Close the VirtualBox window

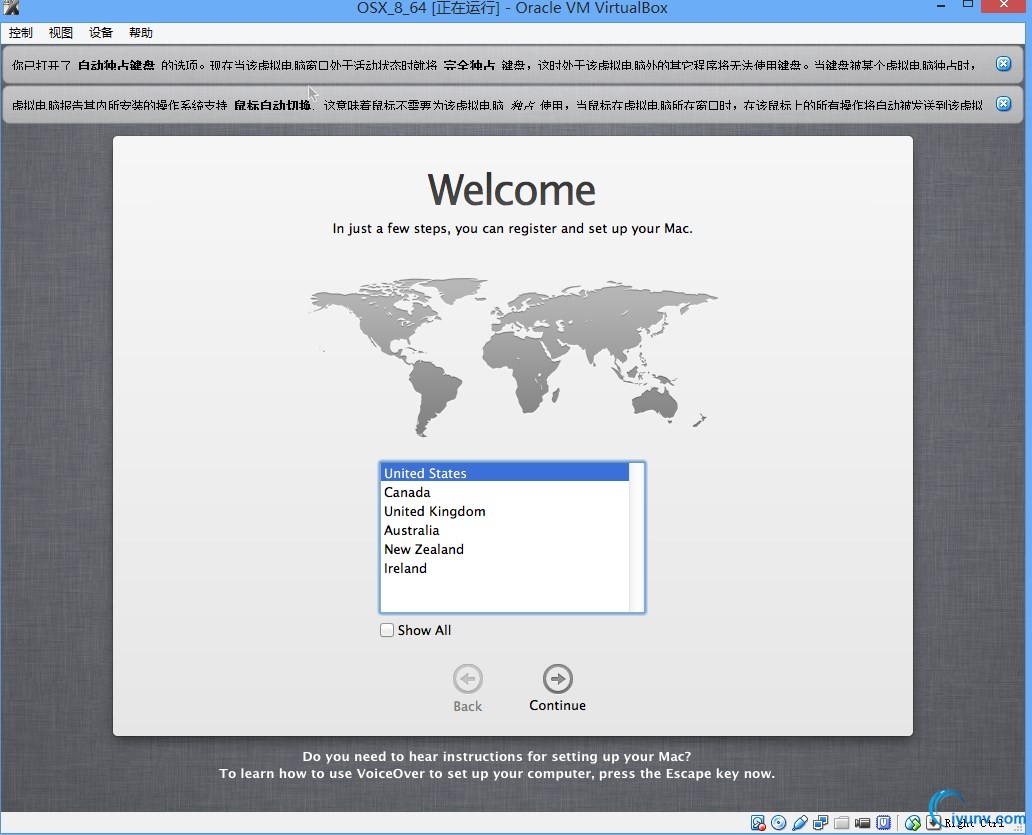point(1004,5)
